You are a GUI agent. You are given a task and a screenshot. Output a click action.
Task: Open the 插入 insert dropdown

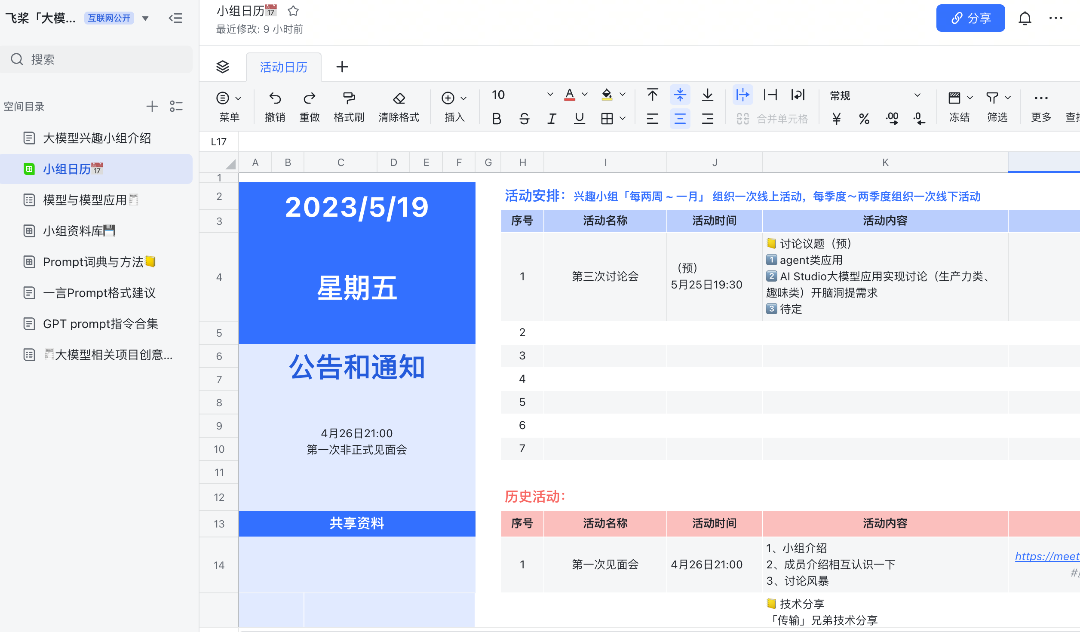point(454,106)
